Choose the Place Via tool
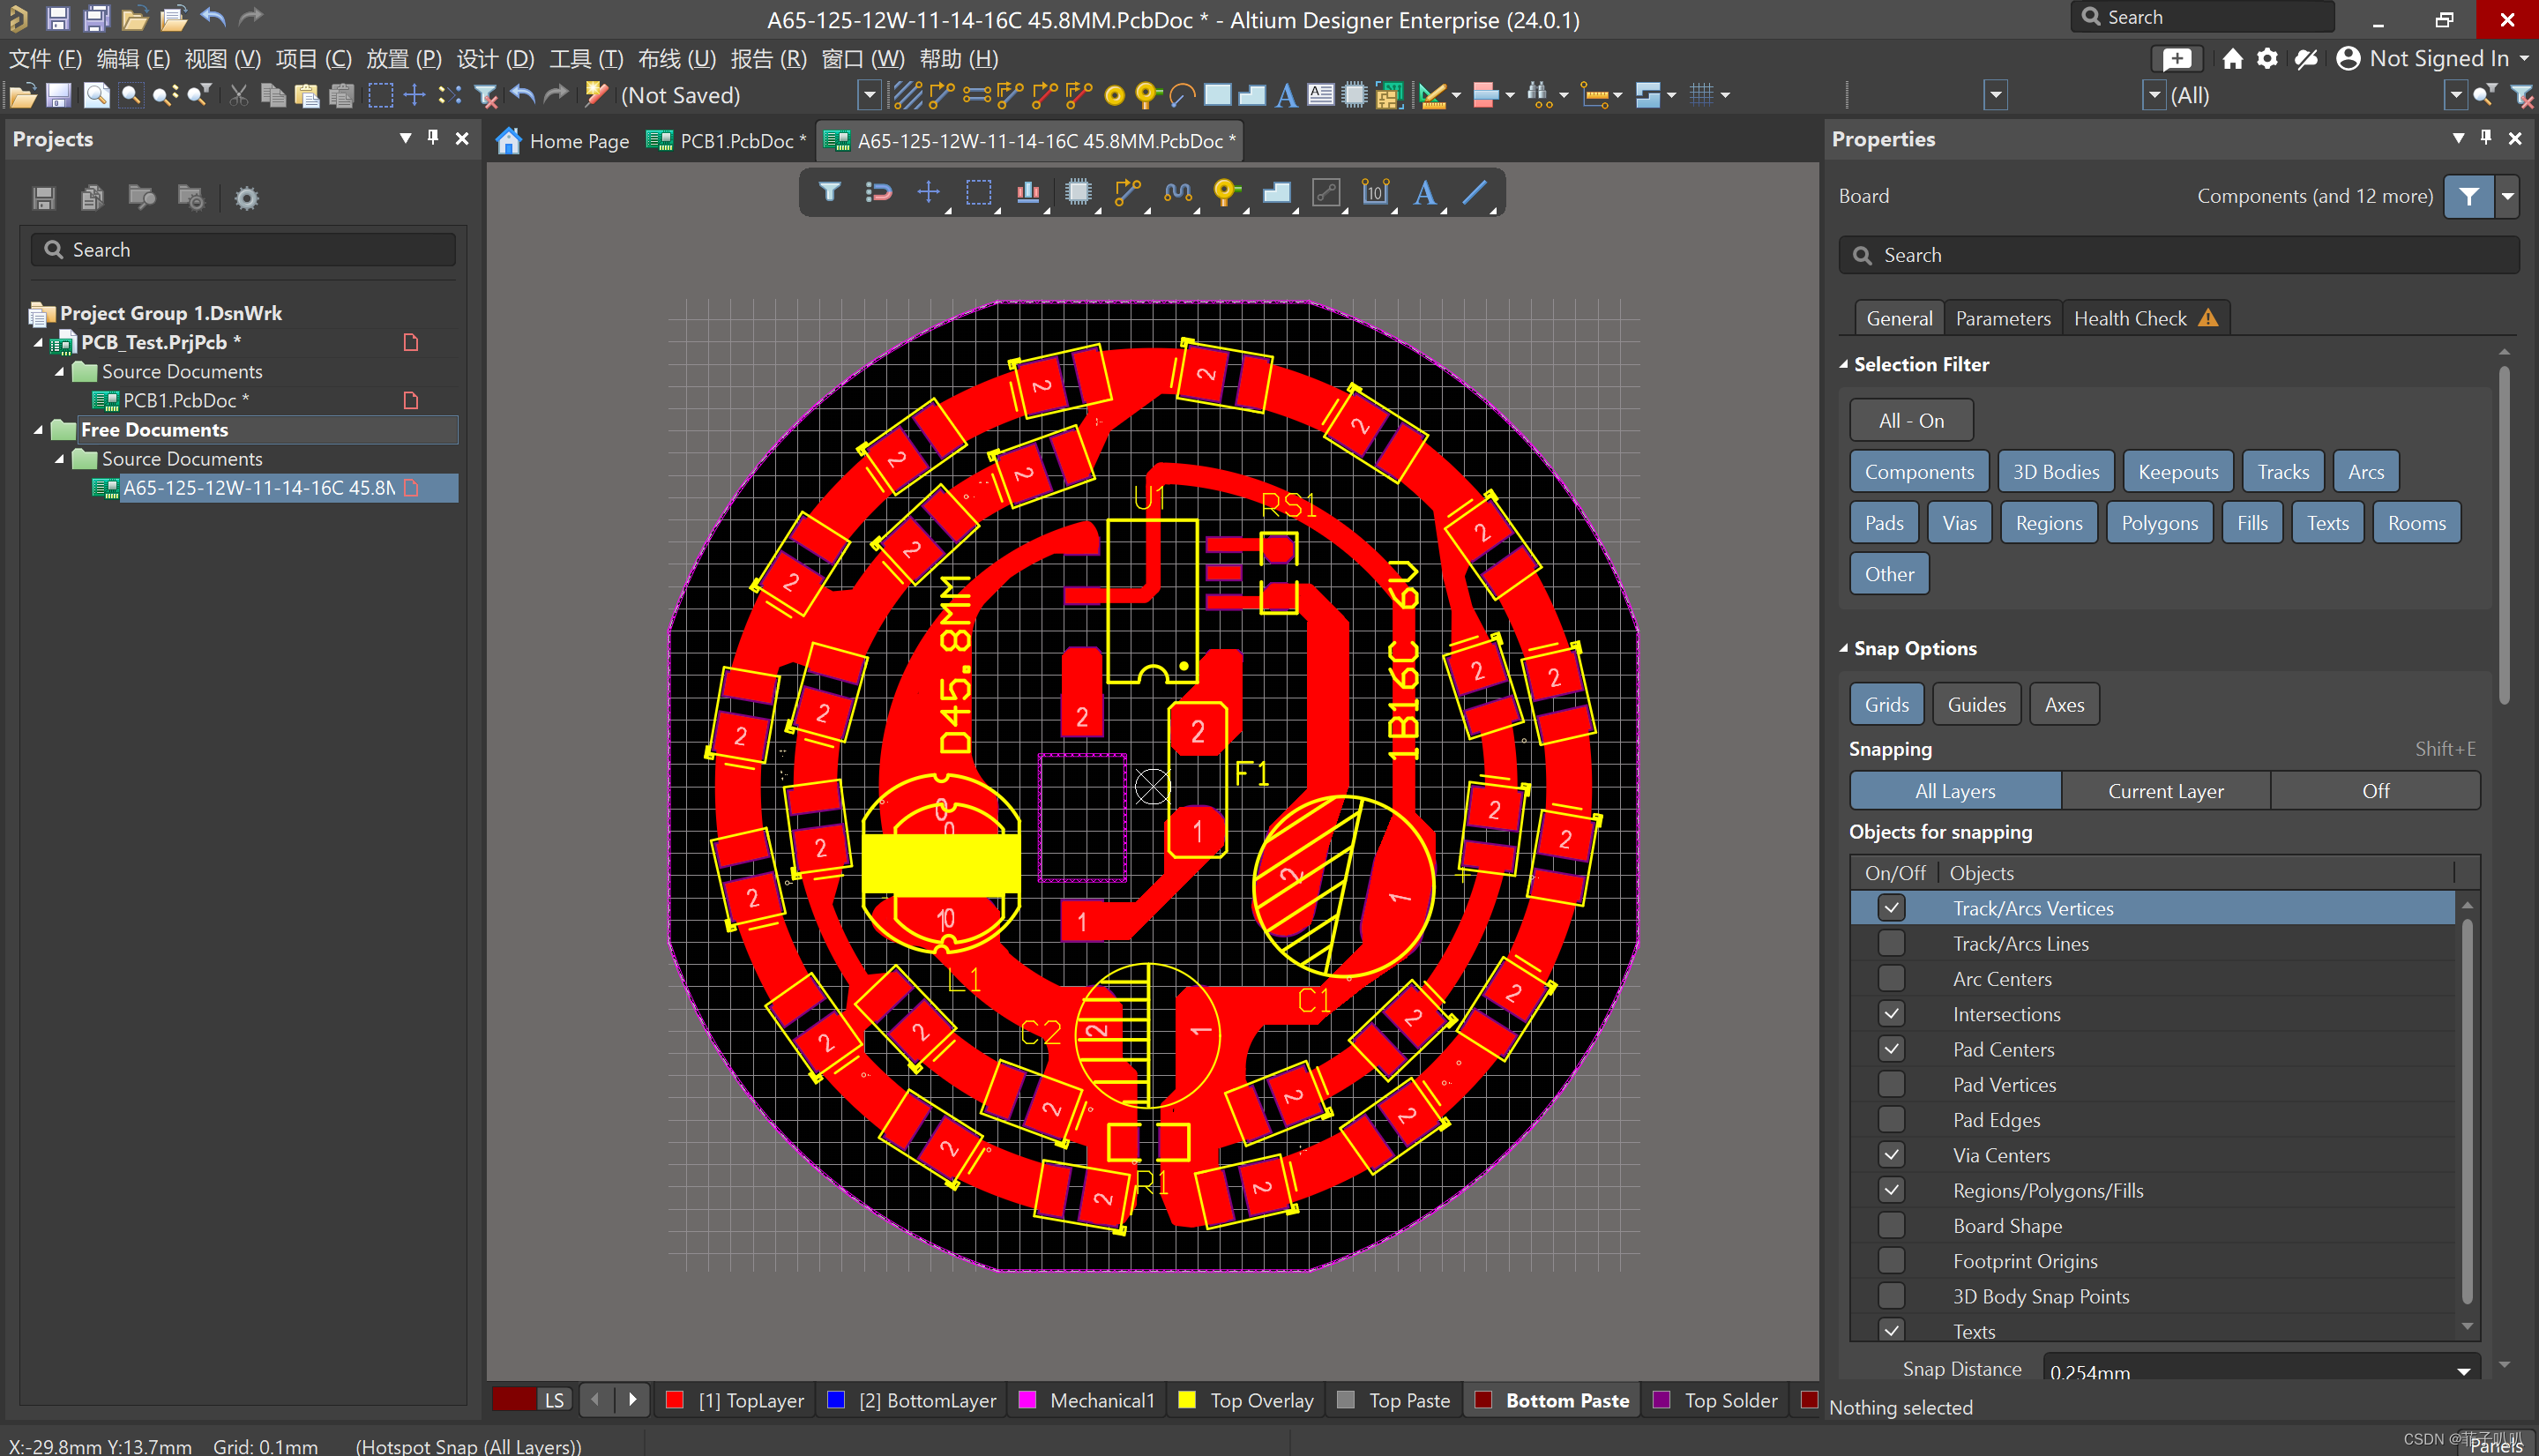2539x1456 pixels. pos(1226,192)
